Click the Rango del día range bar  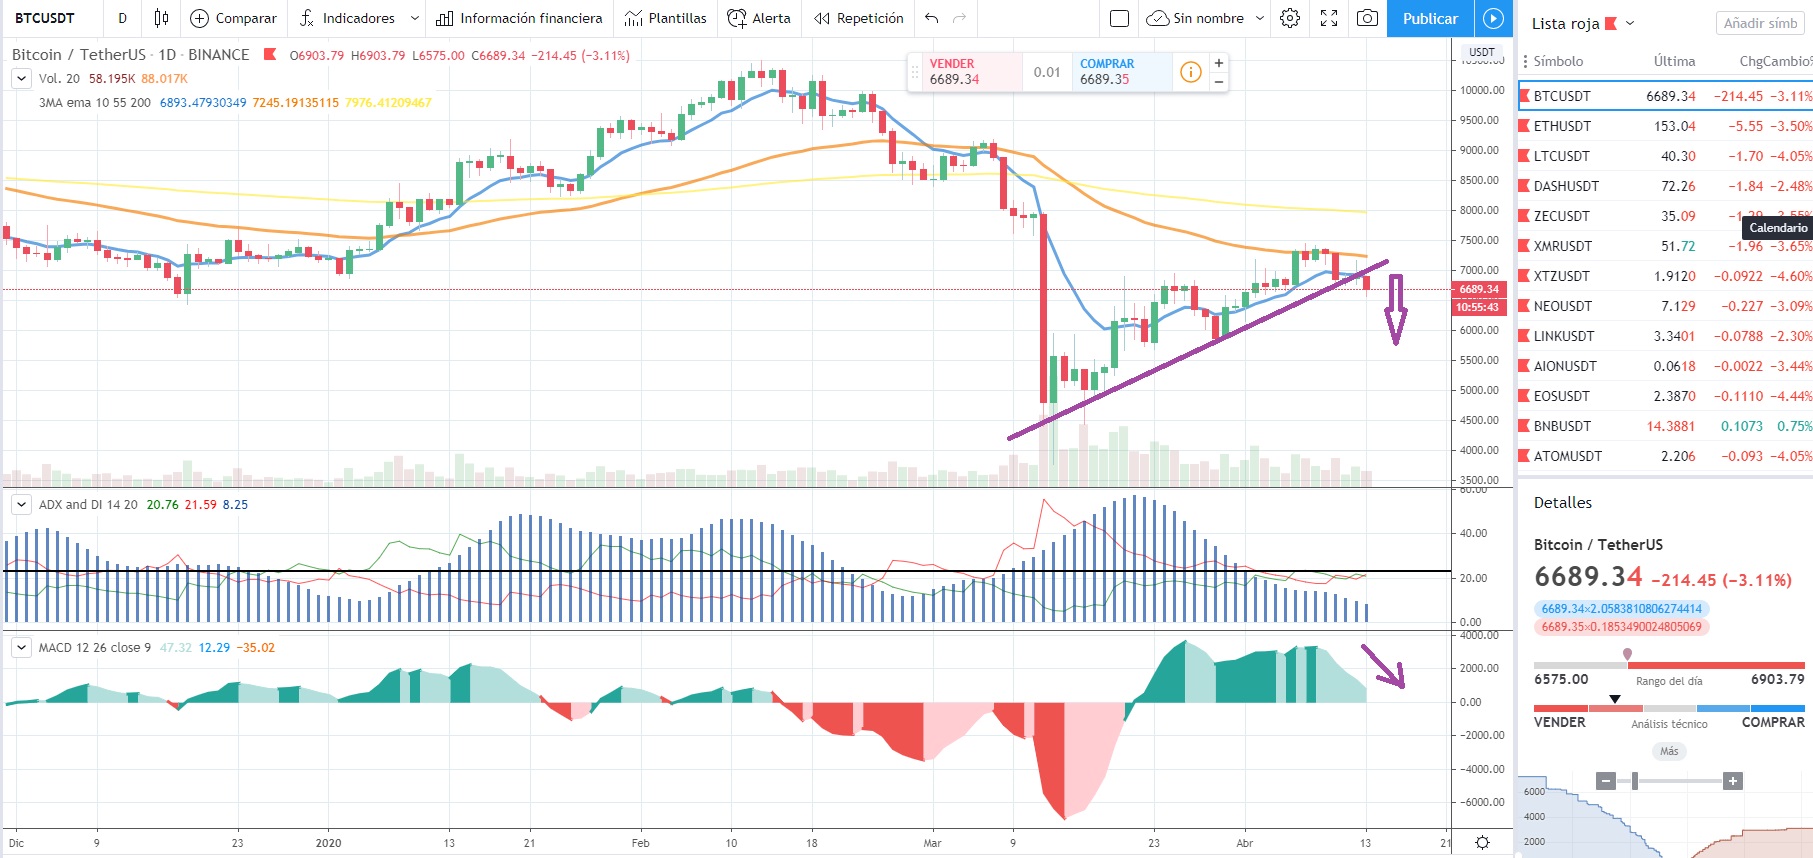click(1669, 665)
